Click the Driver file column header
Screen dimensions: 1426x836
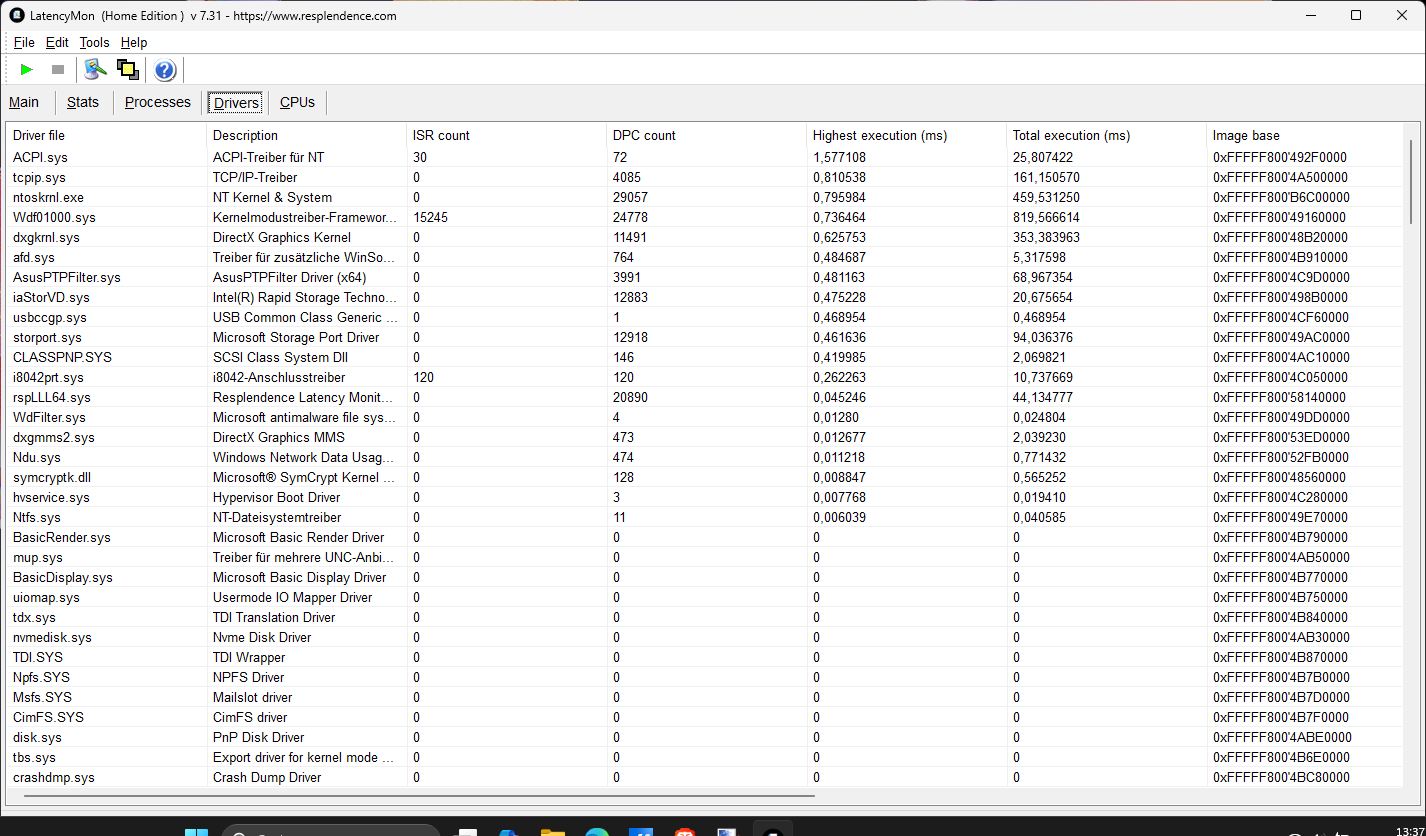click(39, 135)
